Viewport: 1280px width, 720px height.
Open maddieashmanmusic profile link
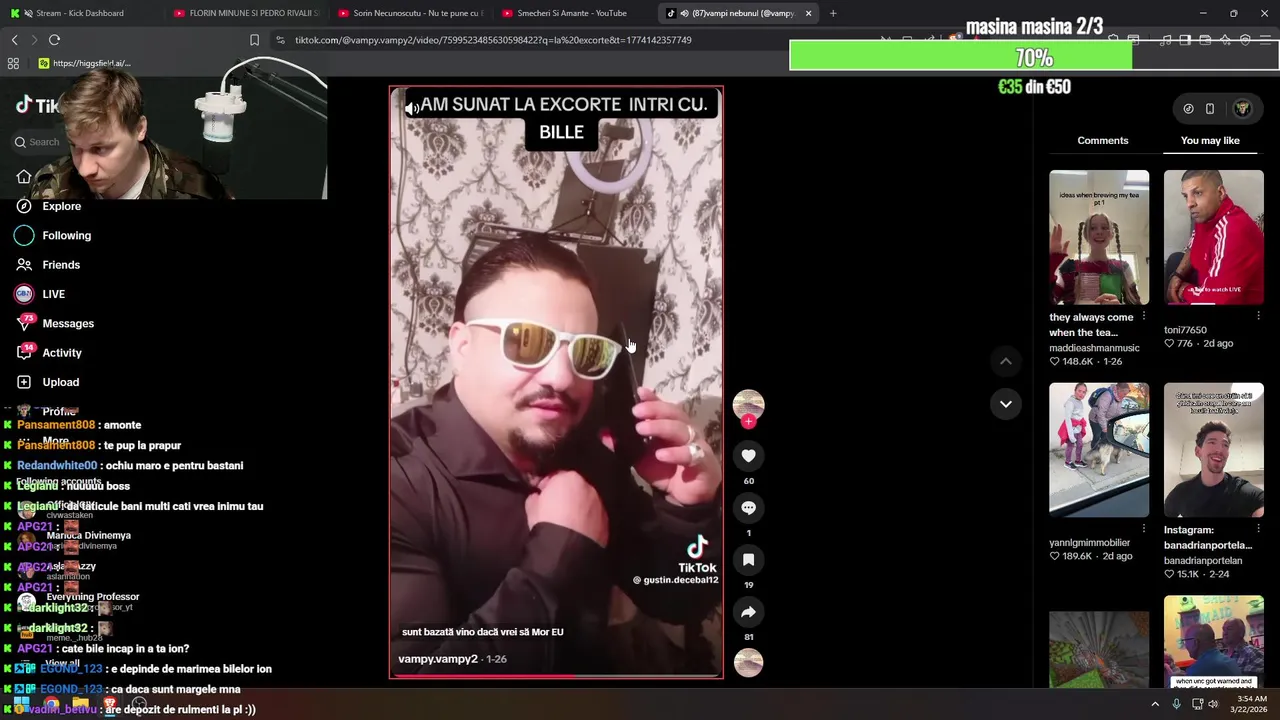pyautogui.click(x=1094, y=348)
